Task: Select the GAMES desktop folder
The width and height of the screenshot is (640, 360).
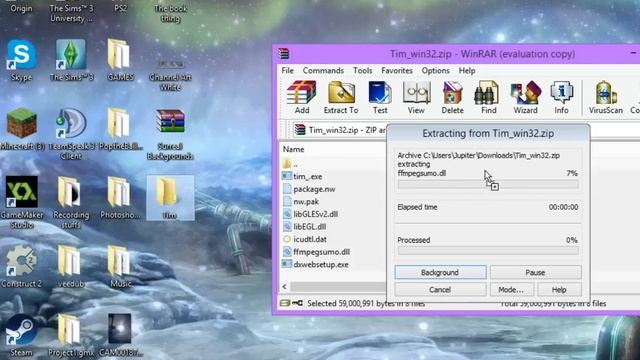Action: pyautogui.click(x=120, y=60)
